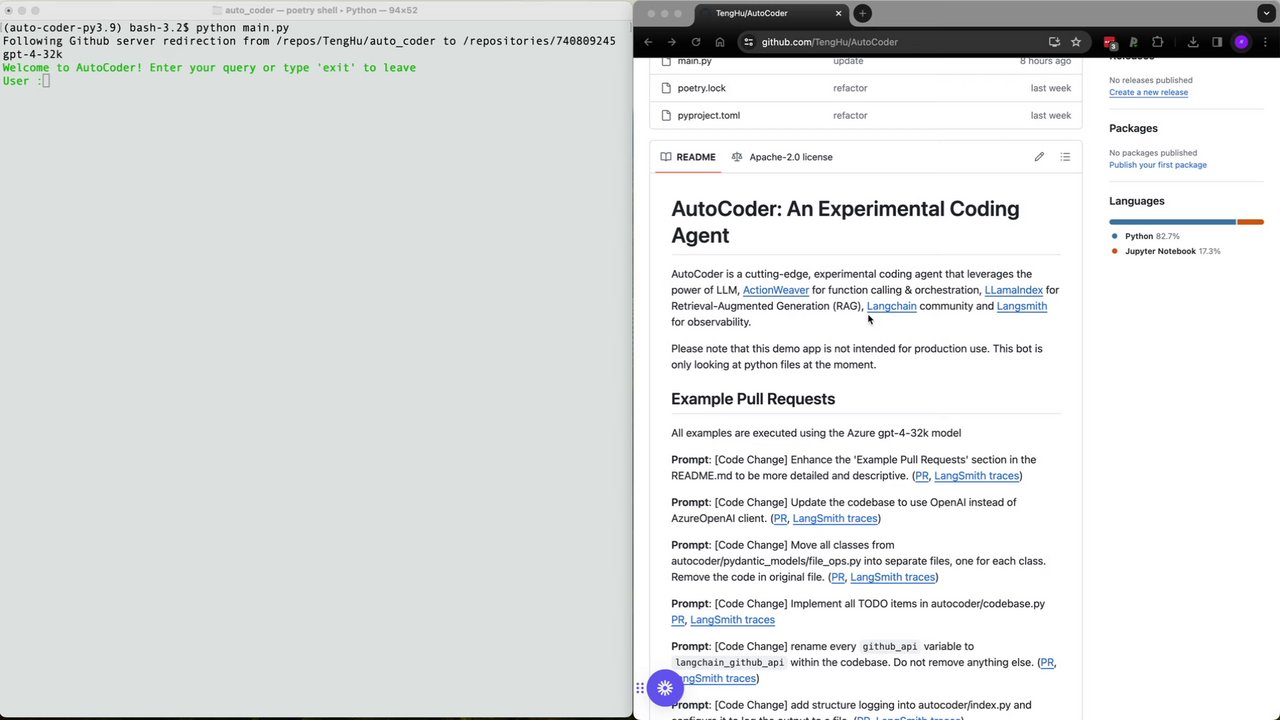Reload the GitHub page

click(x=695, y=42)
